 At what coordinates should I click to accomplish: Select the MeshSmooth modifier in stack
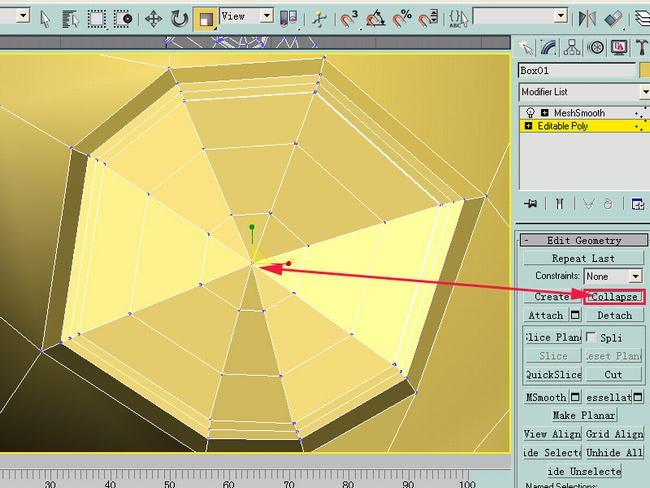click(579, 113)
